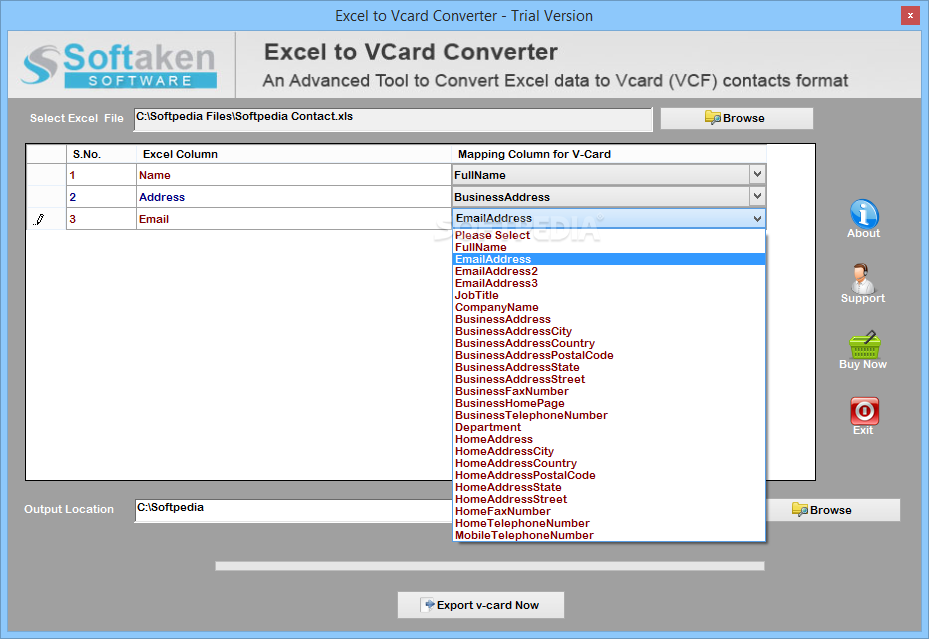
Task: Click the Output Location path field
Action: (x=294, y=510)
